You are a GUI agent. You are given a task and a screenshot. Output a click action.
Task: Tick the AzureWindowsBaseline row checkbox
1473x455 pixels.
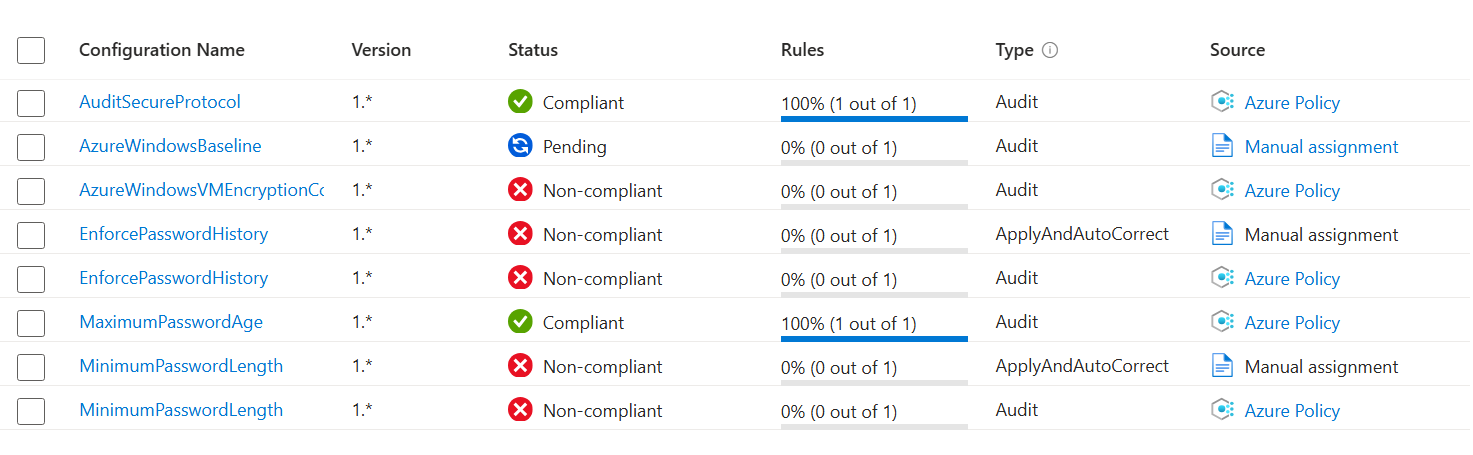pos(31,146)
